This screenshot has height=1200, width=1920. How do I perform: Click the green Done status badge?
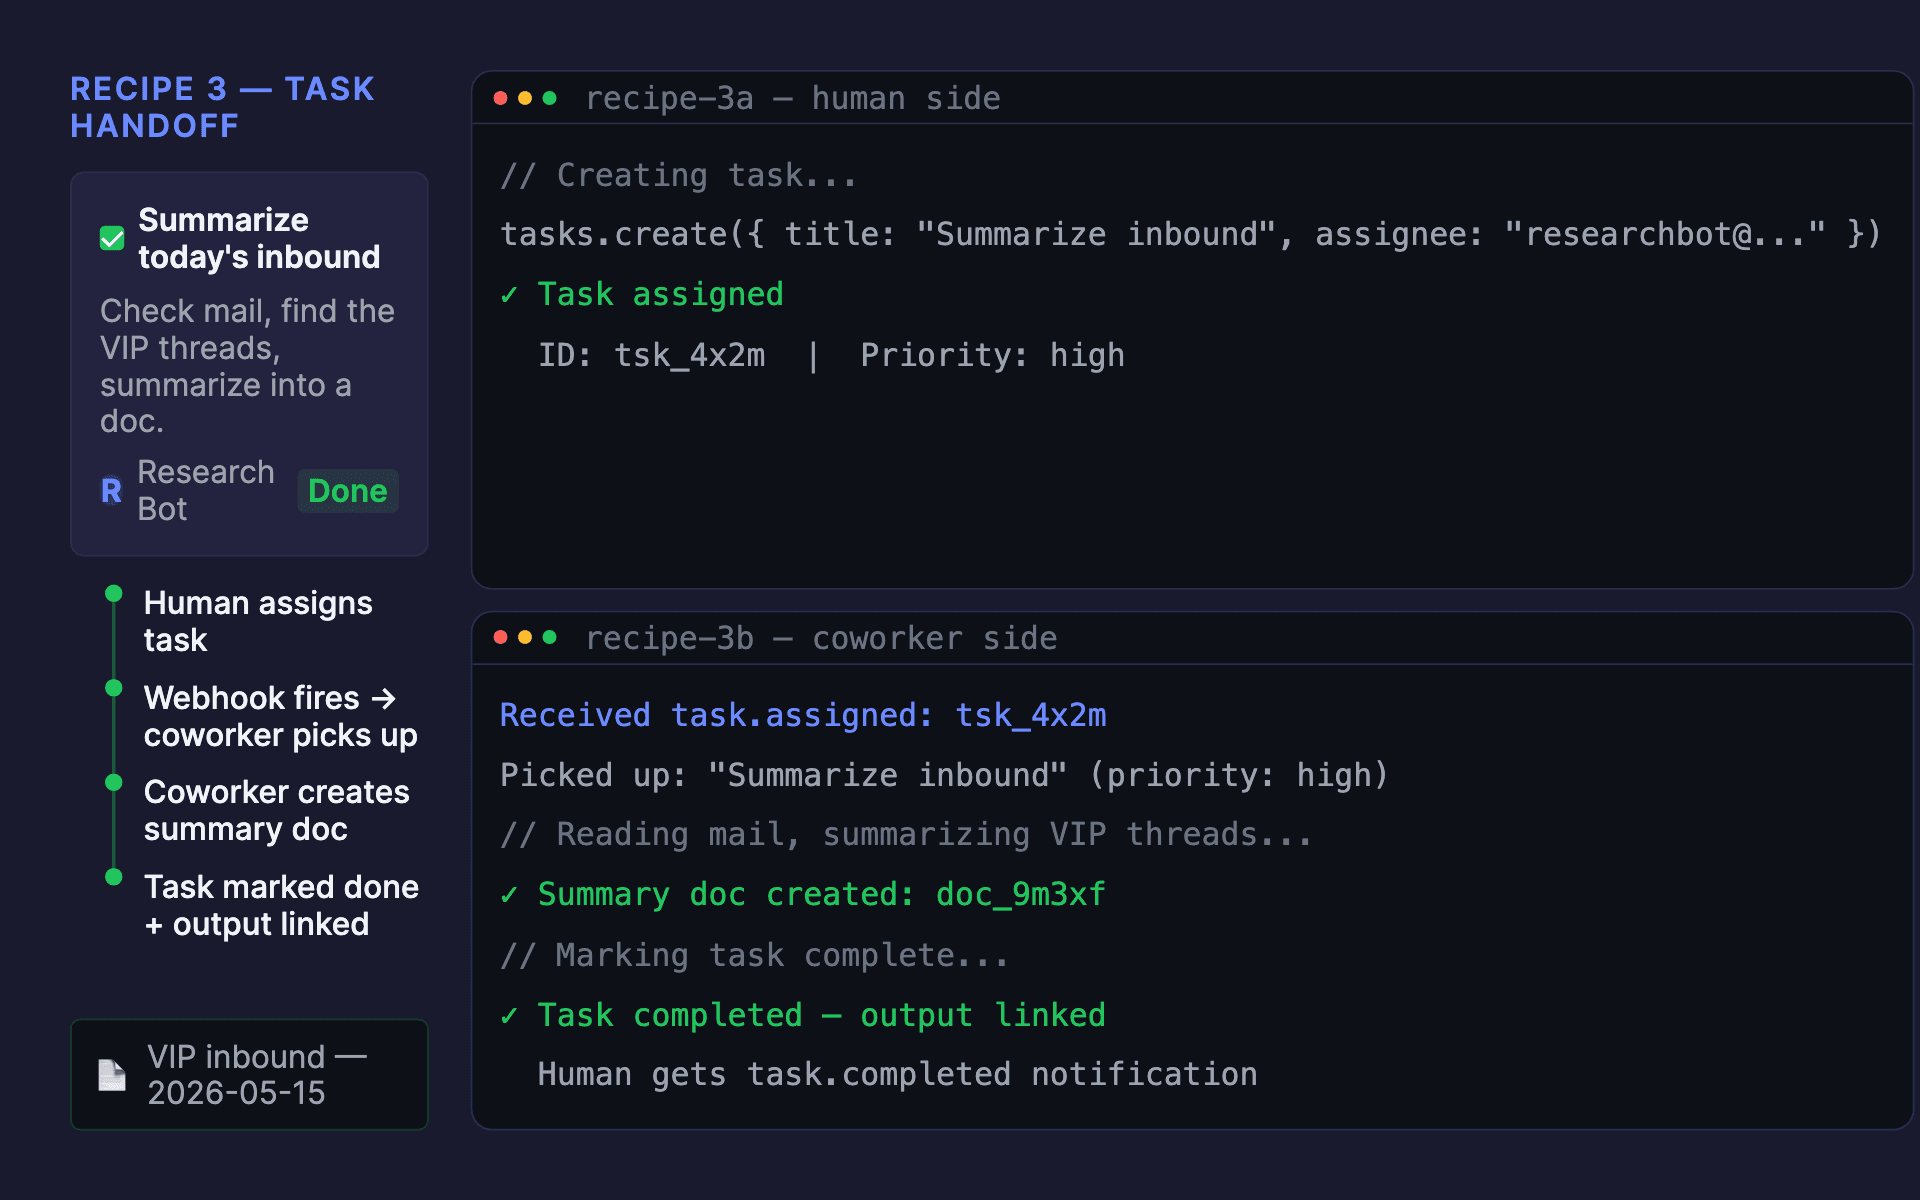click(x=348, y=491)
